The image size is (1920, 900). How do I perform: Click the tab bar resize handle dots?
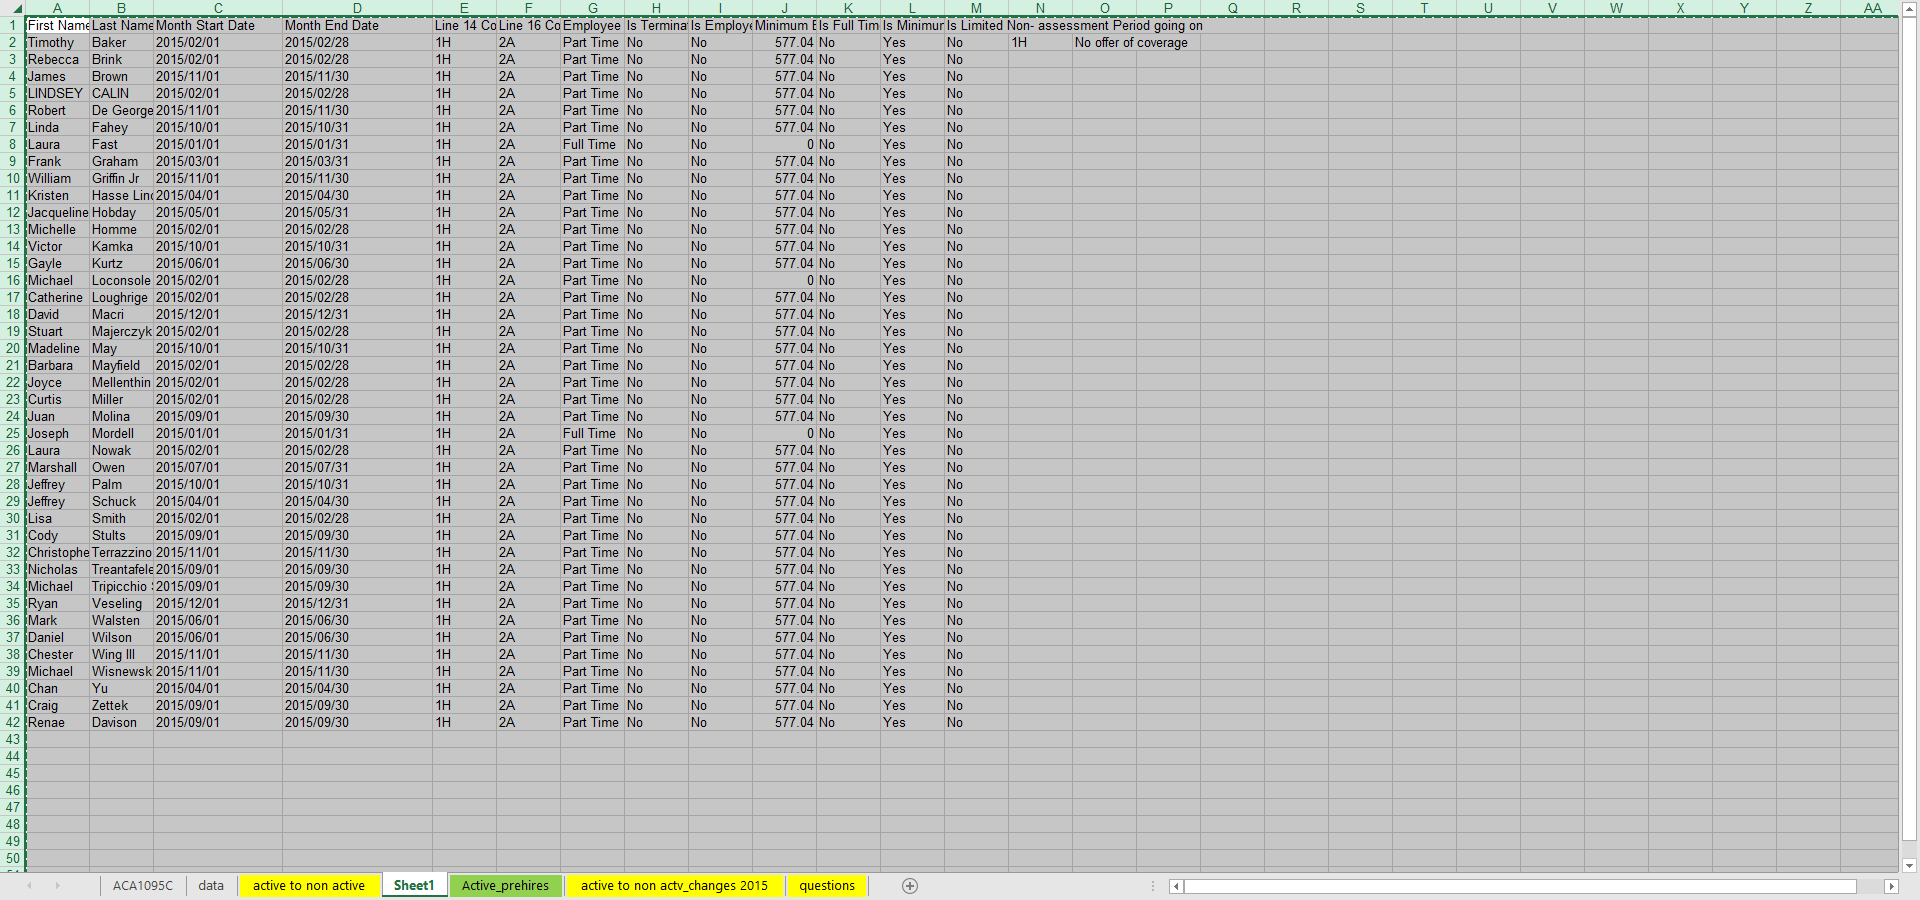pyautogui.click(x=1153, y=886)
